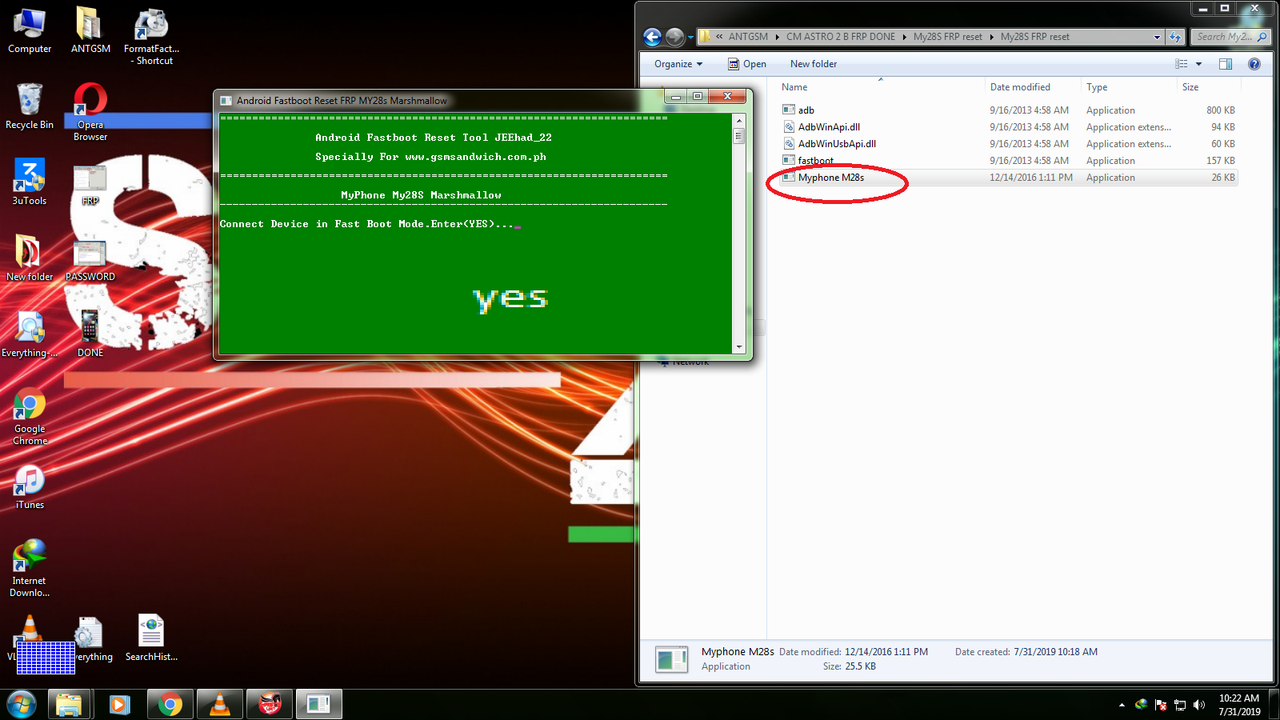
Task: Open Windows Media Player from taskbar
Action: pos(118,704)
